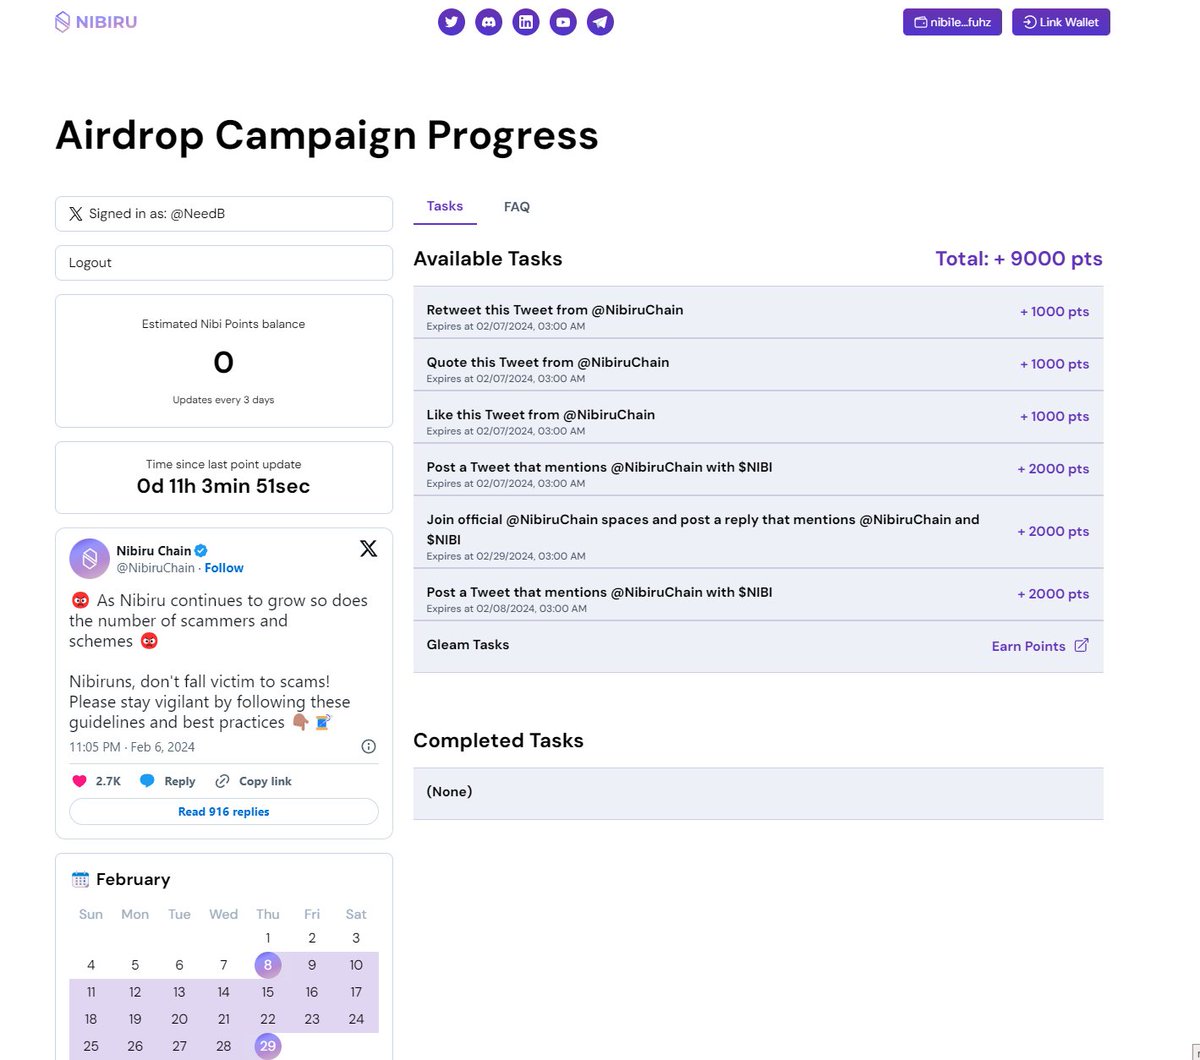Viewport: 1200px width, 1060px height.
Task: Click the Airdrop Campaign Progress heading
Action: [x=327, y=135]
